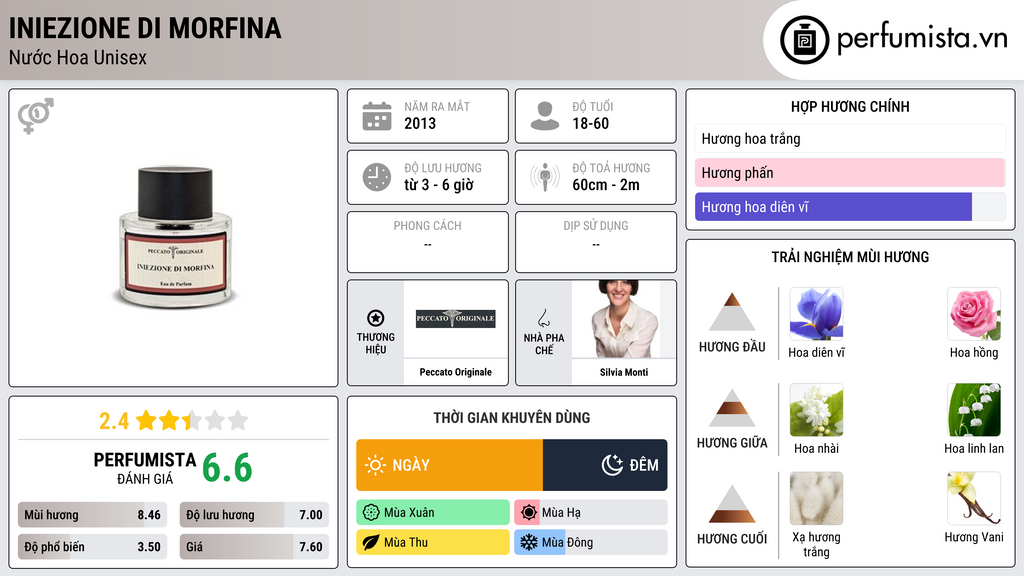Open the Hương Vani note image
Image resolution: width=1024 pixels, height=576 pixels.
point(974,499)
